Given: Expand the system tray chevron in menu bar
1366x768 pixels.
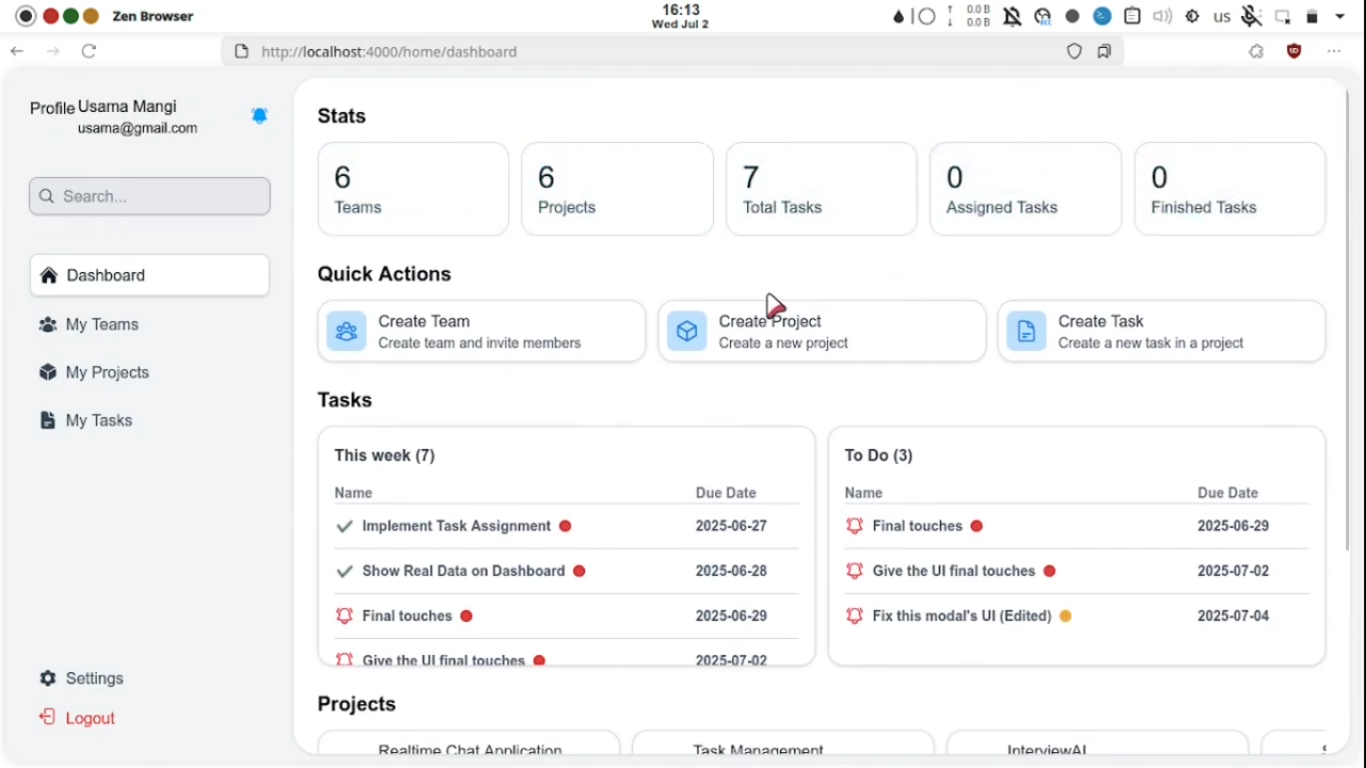Looking at the screenshot, I should coord(1340,16).
